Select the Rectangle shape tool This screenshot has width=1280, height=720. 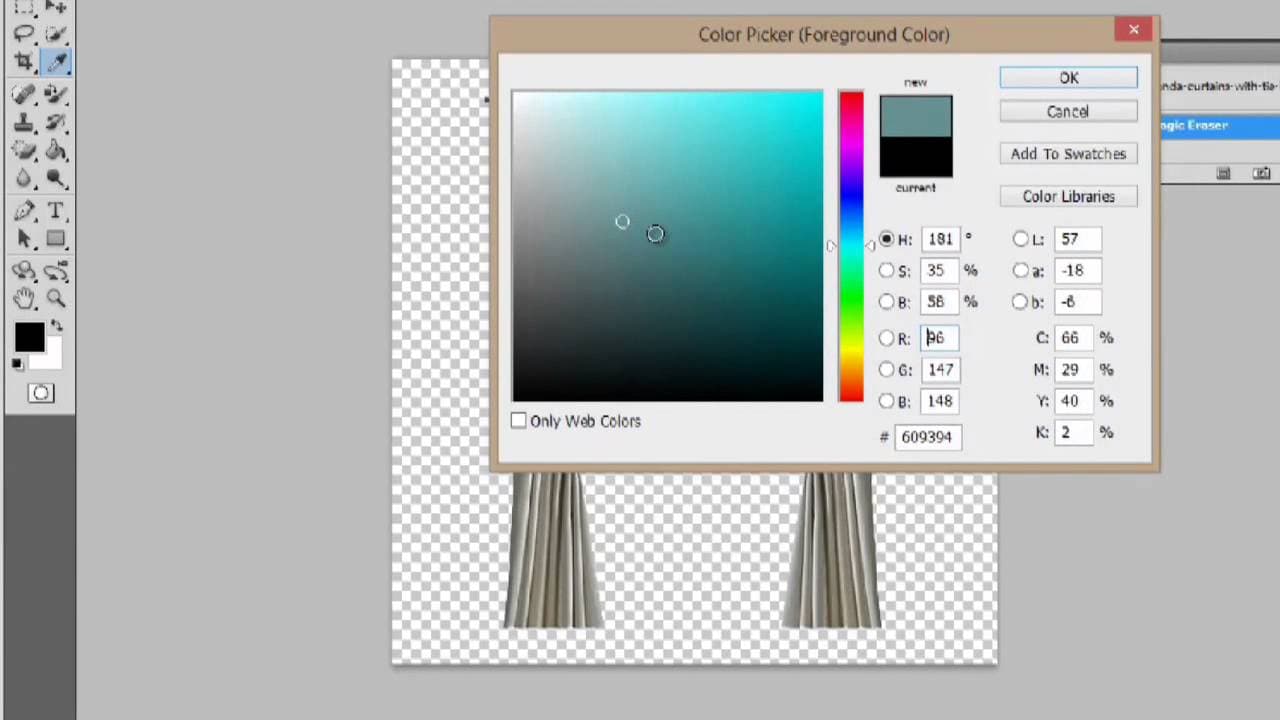tap(56, 239)
